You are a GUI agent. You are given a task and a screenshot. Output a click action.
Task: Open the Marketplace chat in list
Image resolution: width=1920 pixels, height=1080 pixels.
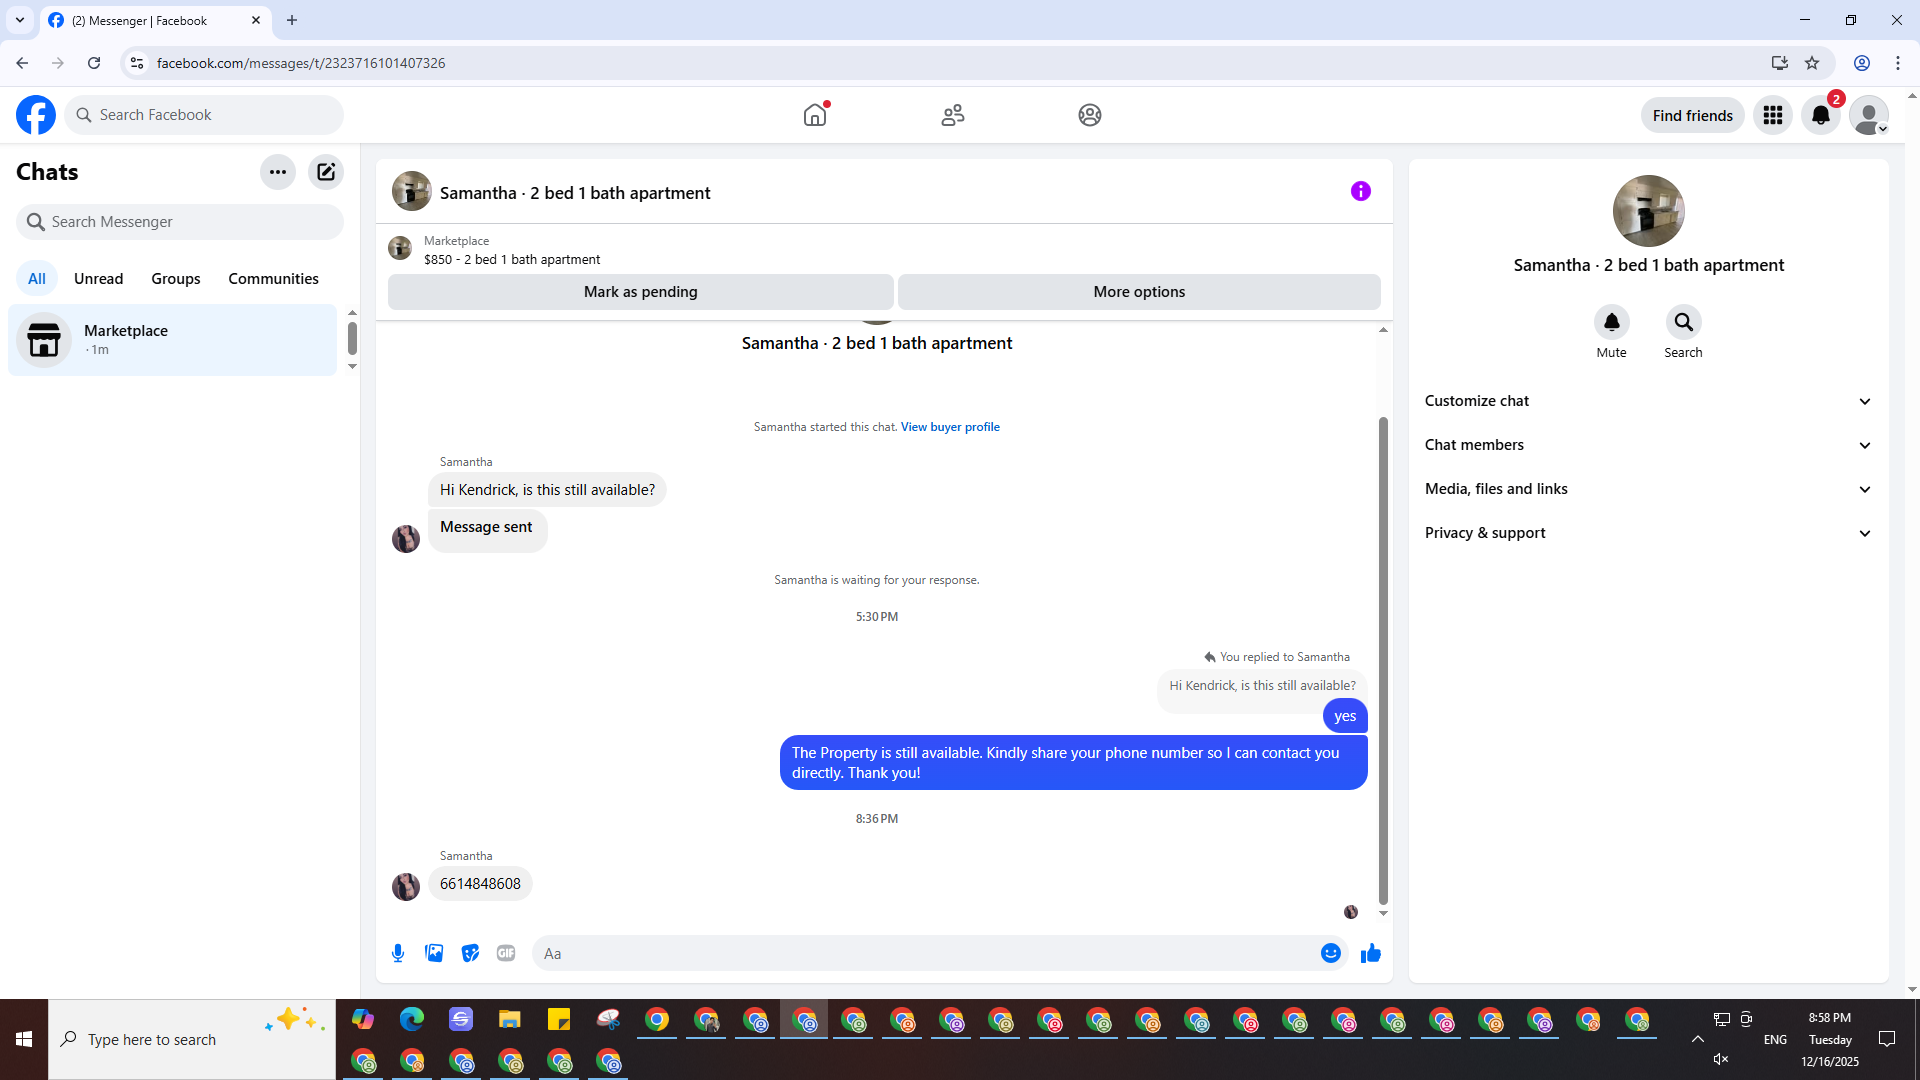(173, 340)
